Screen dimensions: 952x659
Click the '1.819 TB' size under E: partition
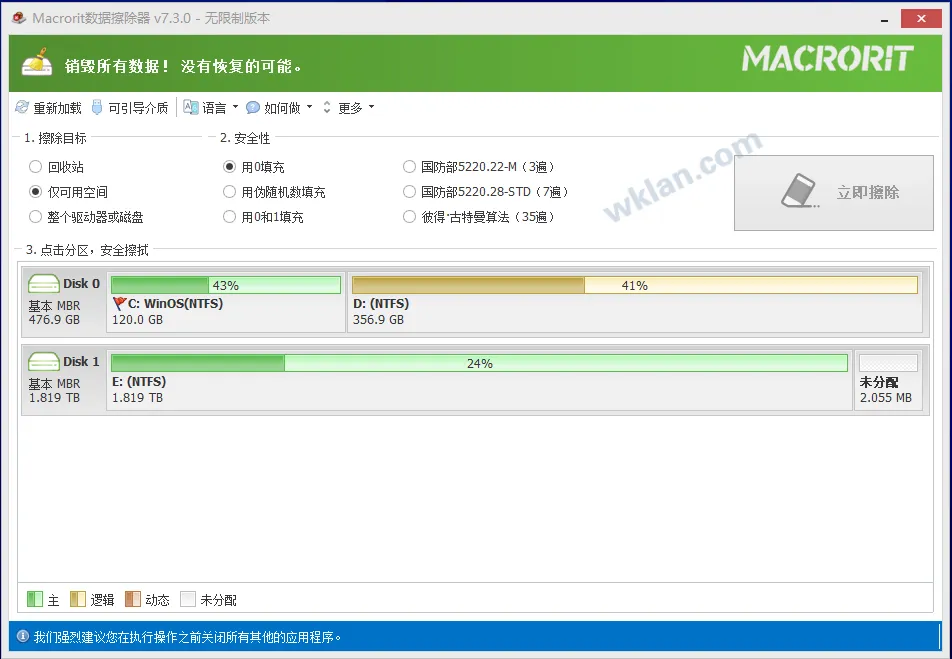[x=137, y=398]
